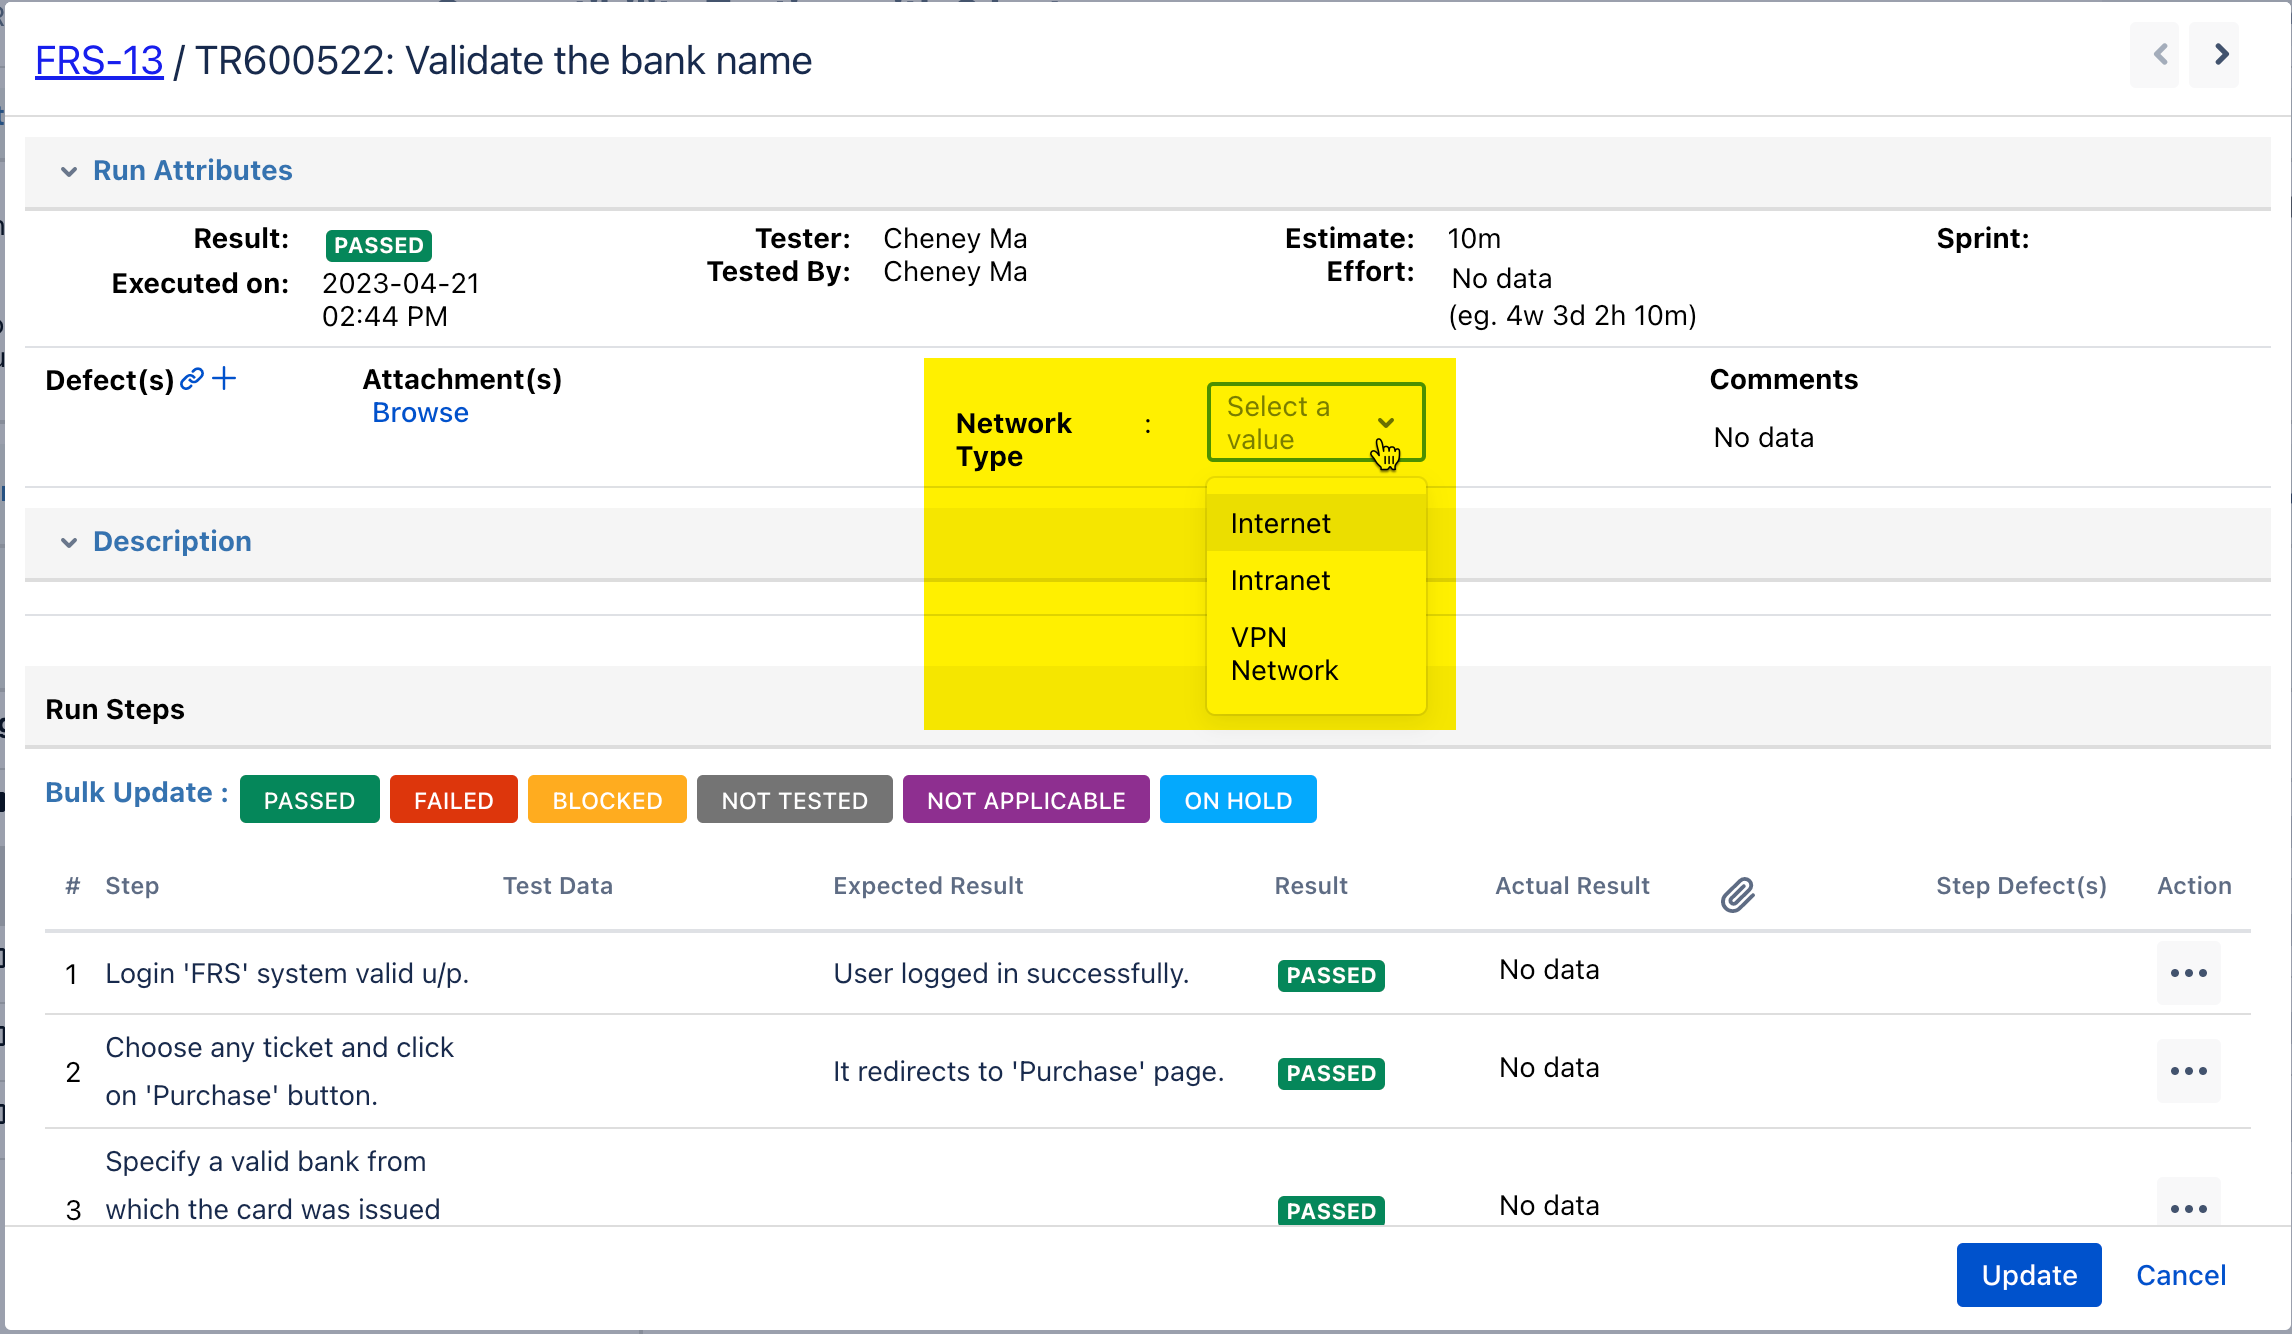Click step 2 PASSED result badge

pyautogui.click(x=1330, y=1073)
